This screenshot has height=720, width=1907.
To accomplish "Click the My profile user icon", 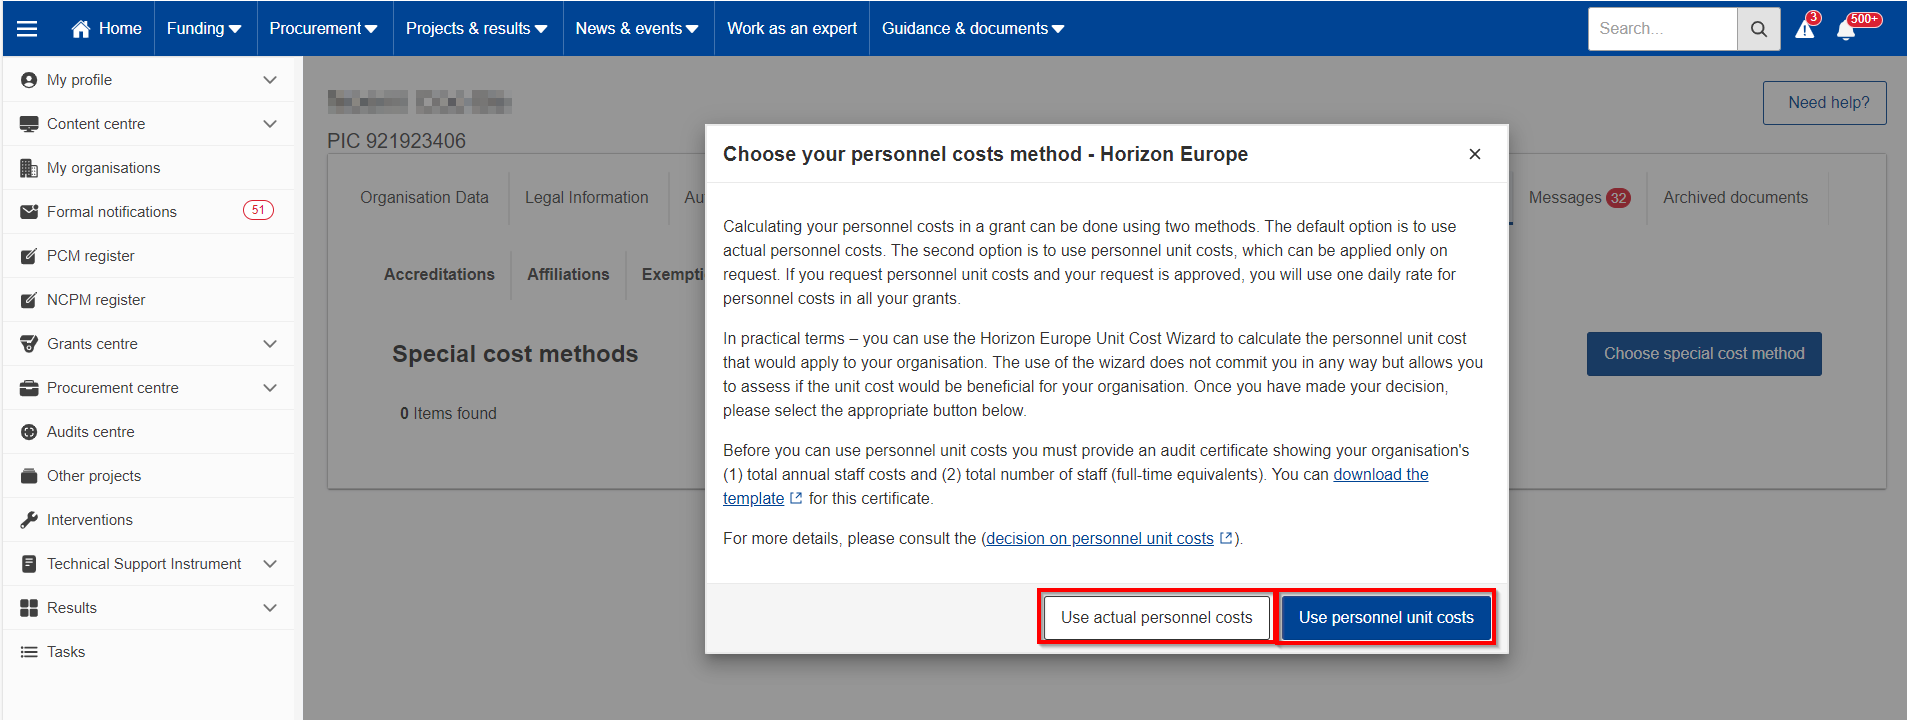I will coord(29,80).
